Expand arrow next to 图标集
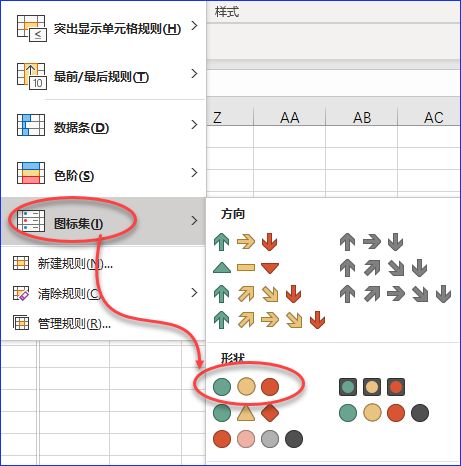The height and width of the screenshot is (466, 461). [x=194, y=220]
